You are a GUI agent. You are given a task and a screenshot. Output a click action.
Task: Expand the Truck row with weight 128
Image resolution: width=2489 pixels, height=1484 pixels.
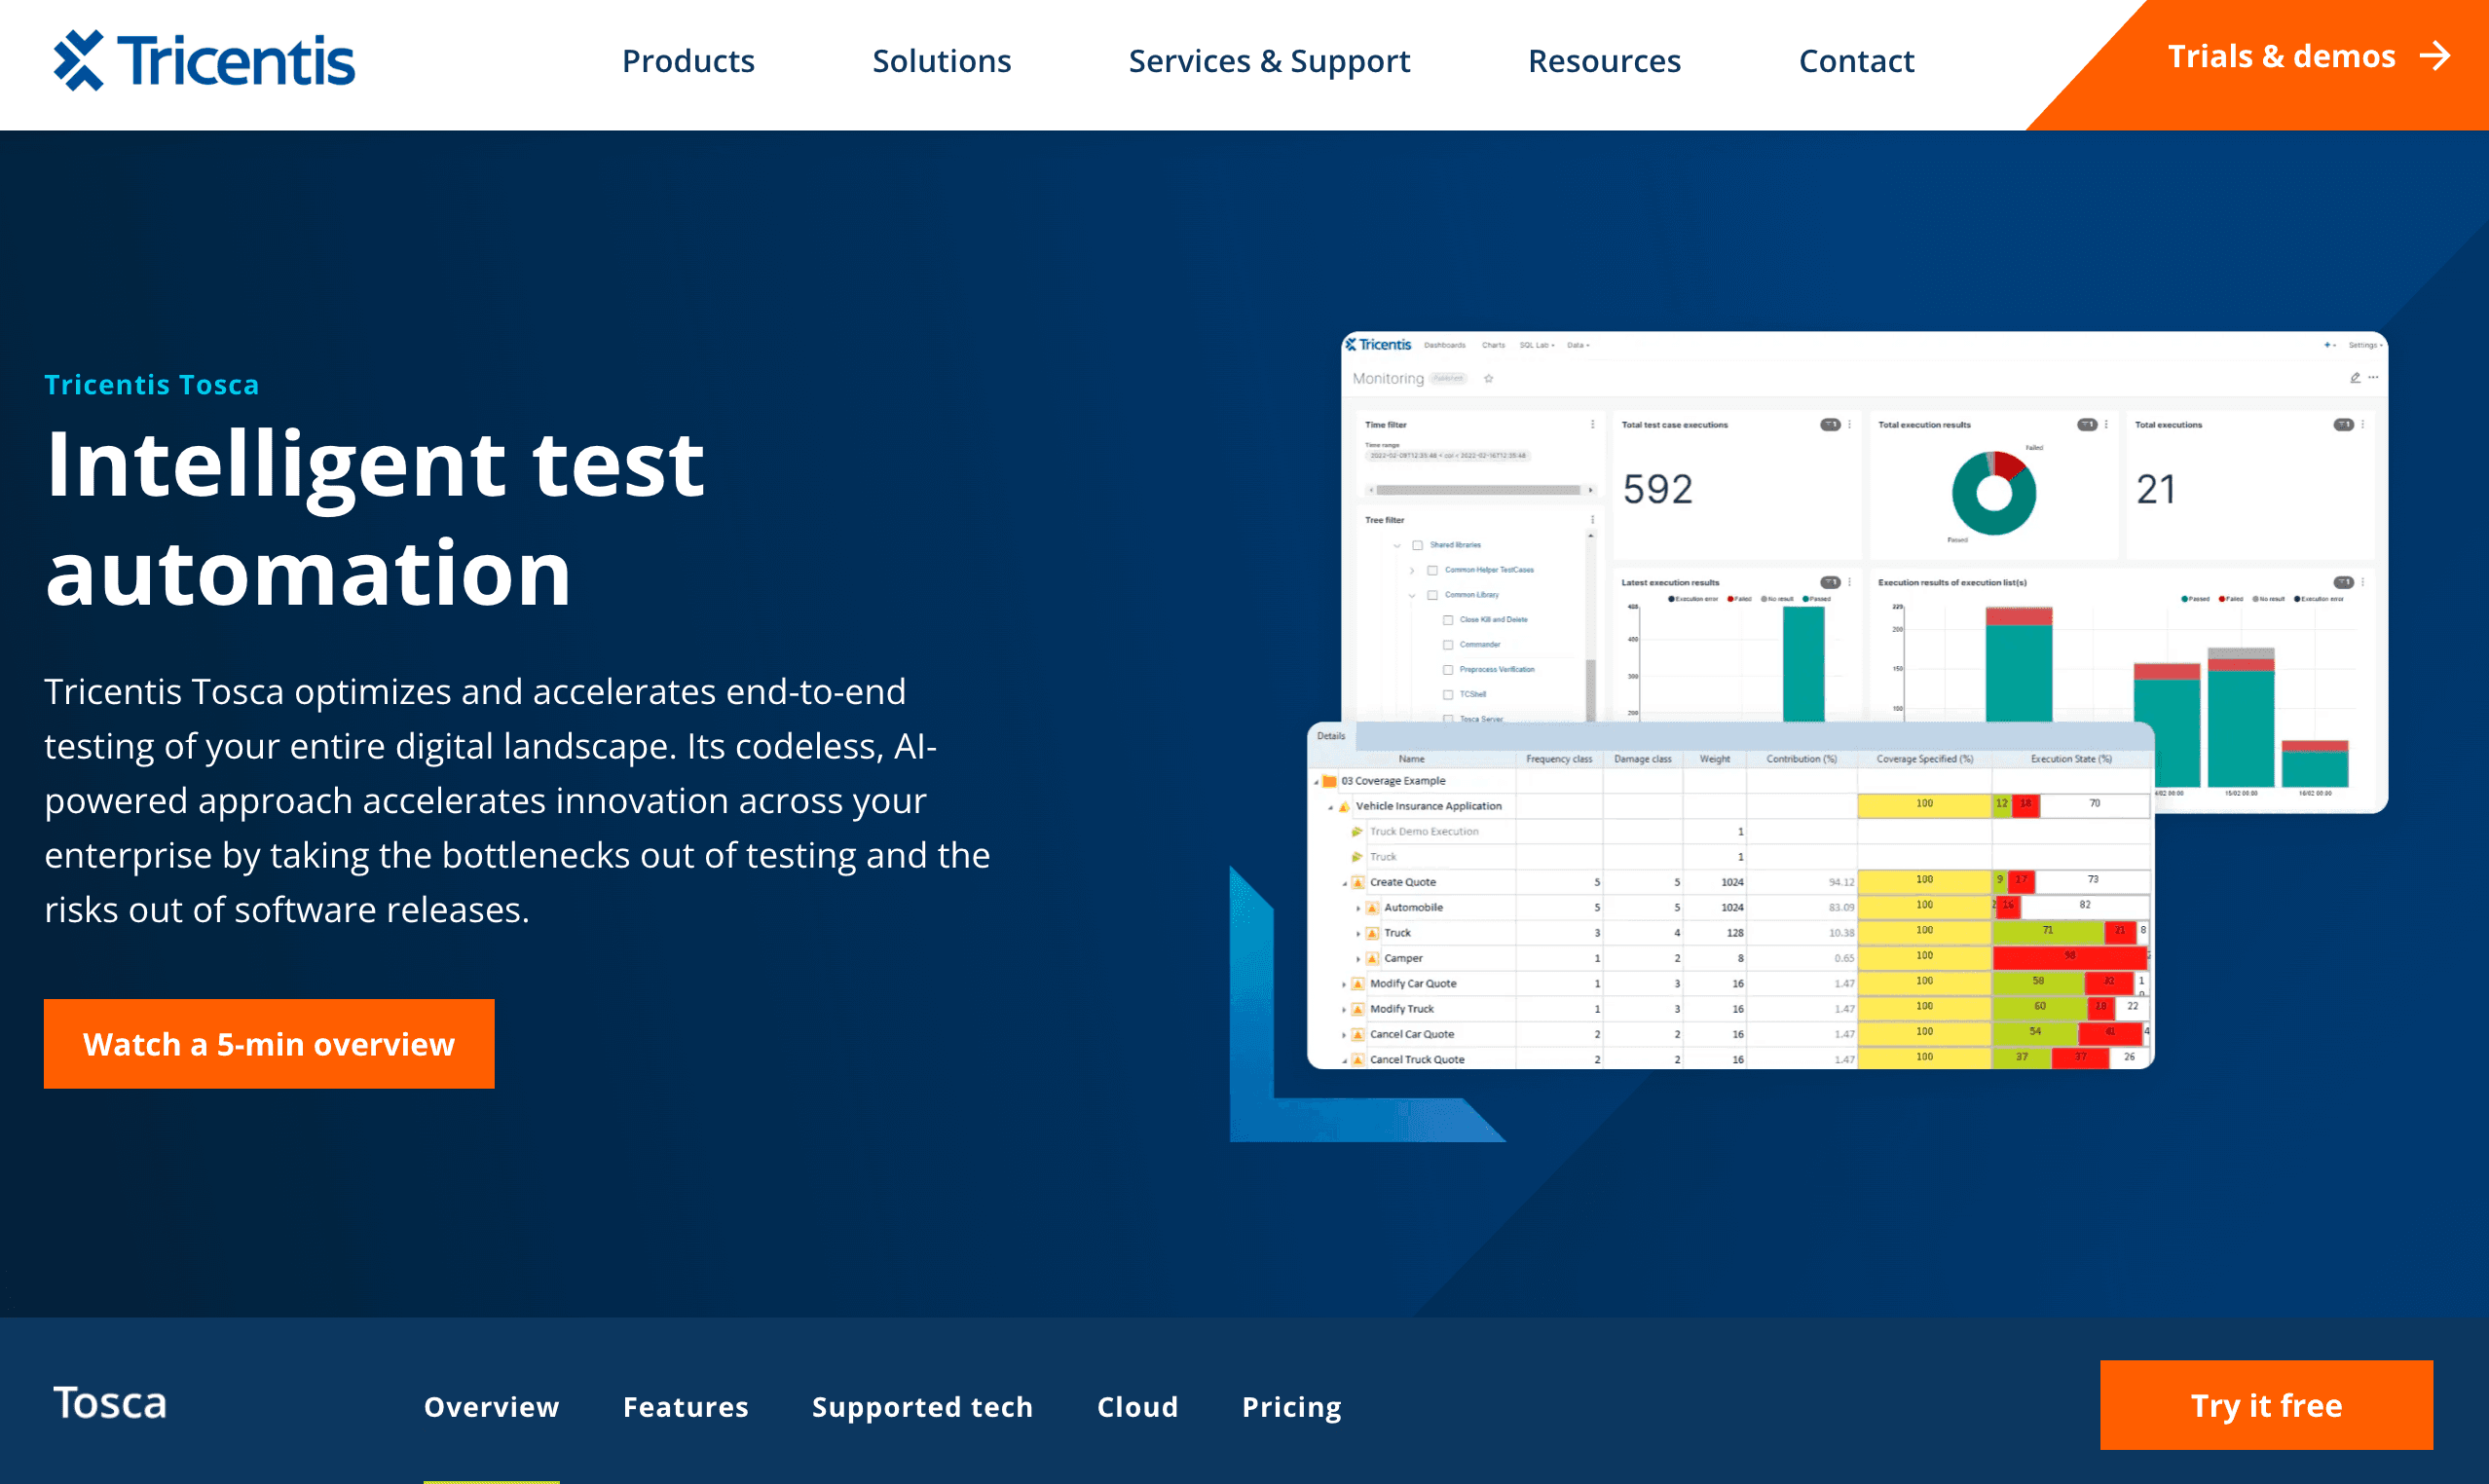pyautogui.click(x=1358, y=934)
